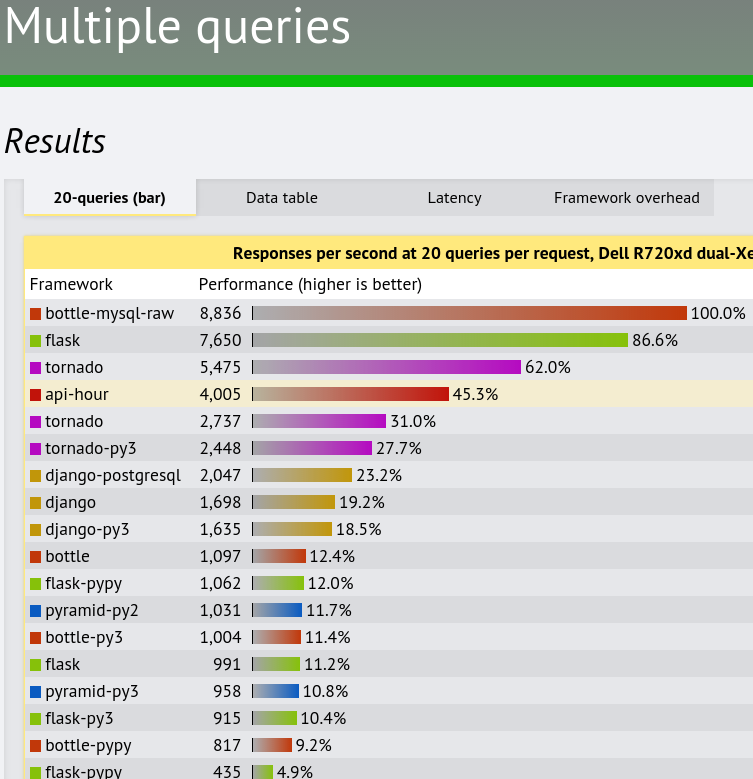Select the Framework overhead tab
Image resolution: width=753 pixels, height=779 pixels.
coord(627,198)
